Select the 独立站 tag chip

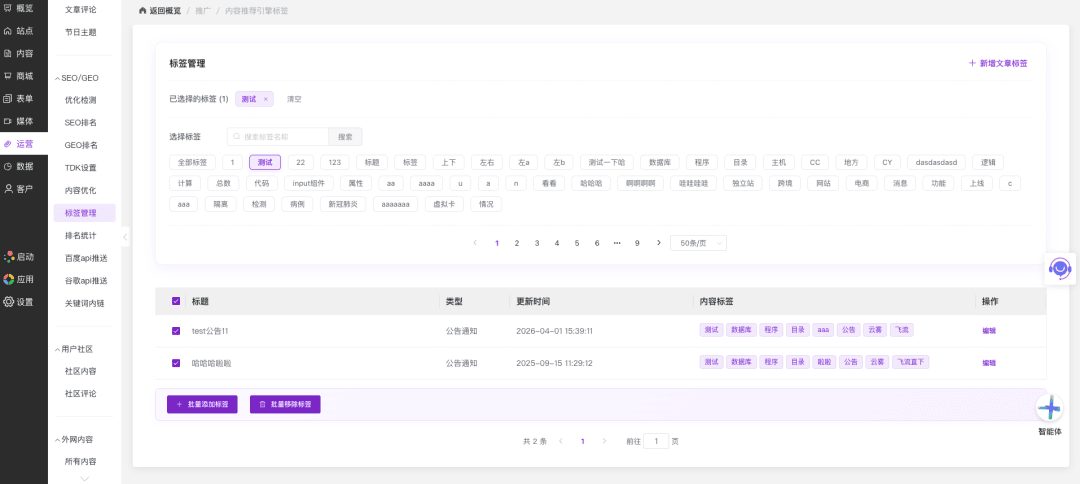tap(742, 184)
